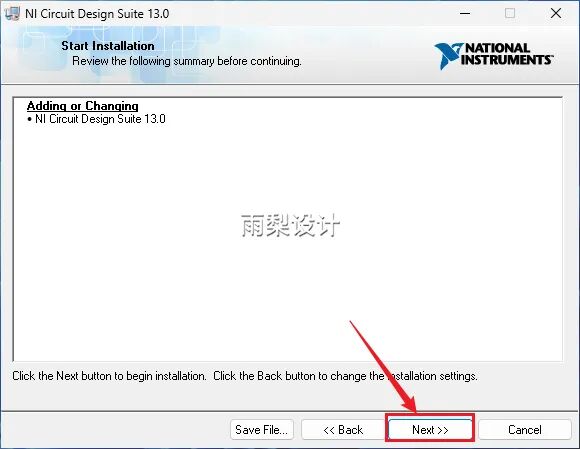This screenshot has width=580, height=449.
Task: Click the installer icon in the title bar
Action: tap(12, 14)
